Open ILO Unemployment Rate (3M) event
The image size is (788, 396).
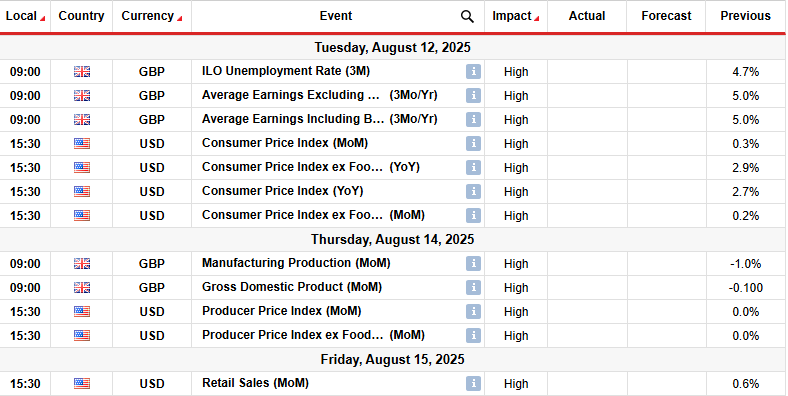[286, 71]
